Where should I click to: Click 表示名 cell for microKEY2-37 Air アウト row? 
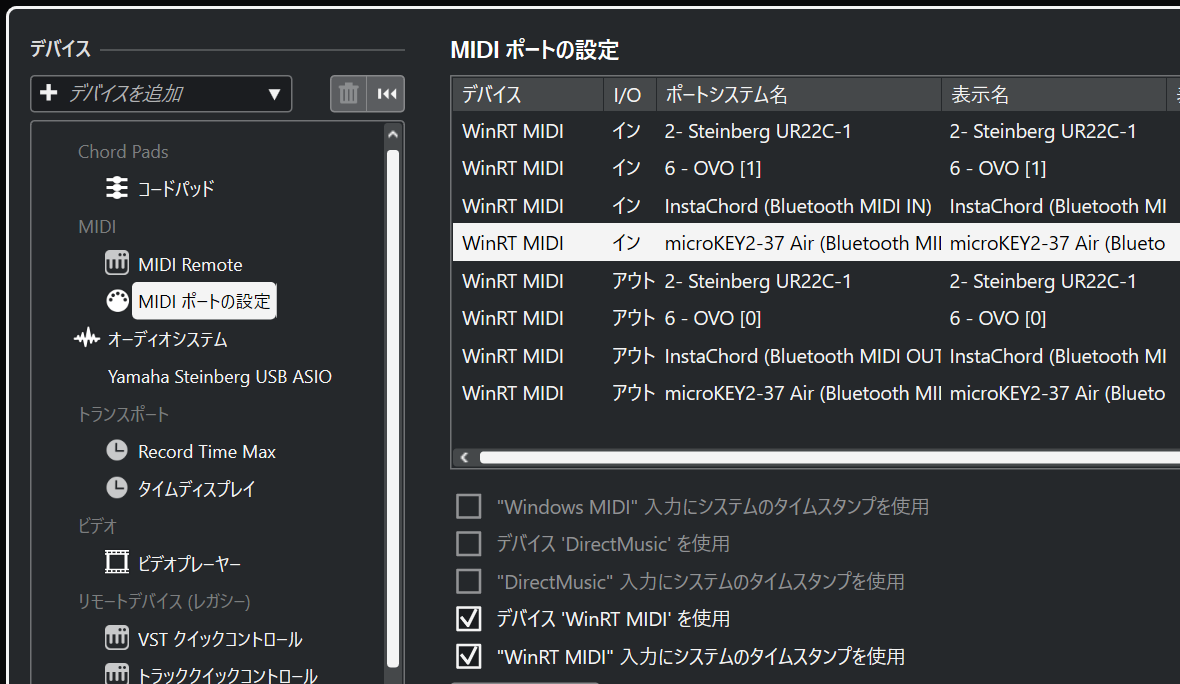[1057, 393]
